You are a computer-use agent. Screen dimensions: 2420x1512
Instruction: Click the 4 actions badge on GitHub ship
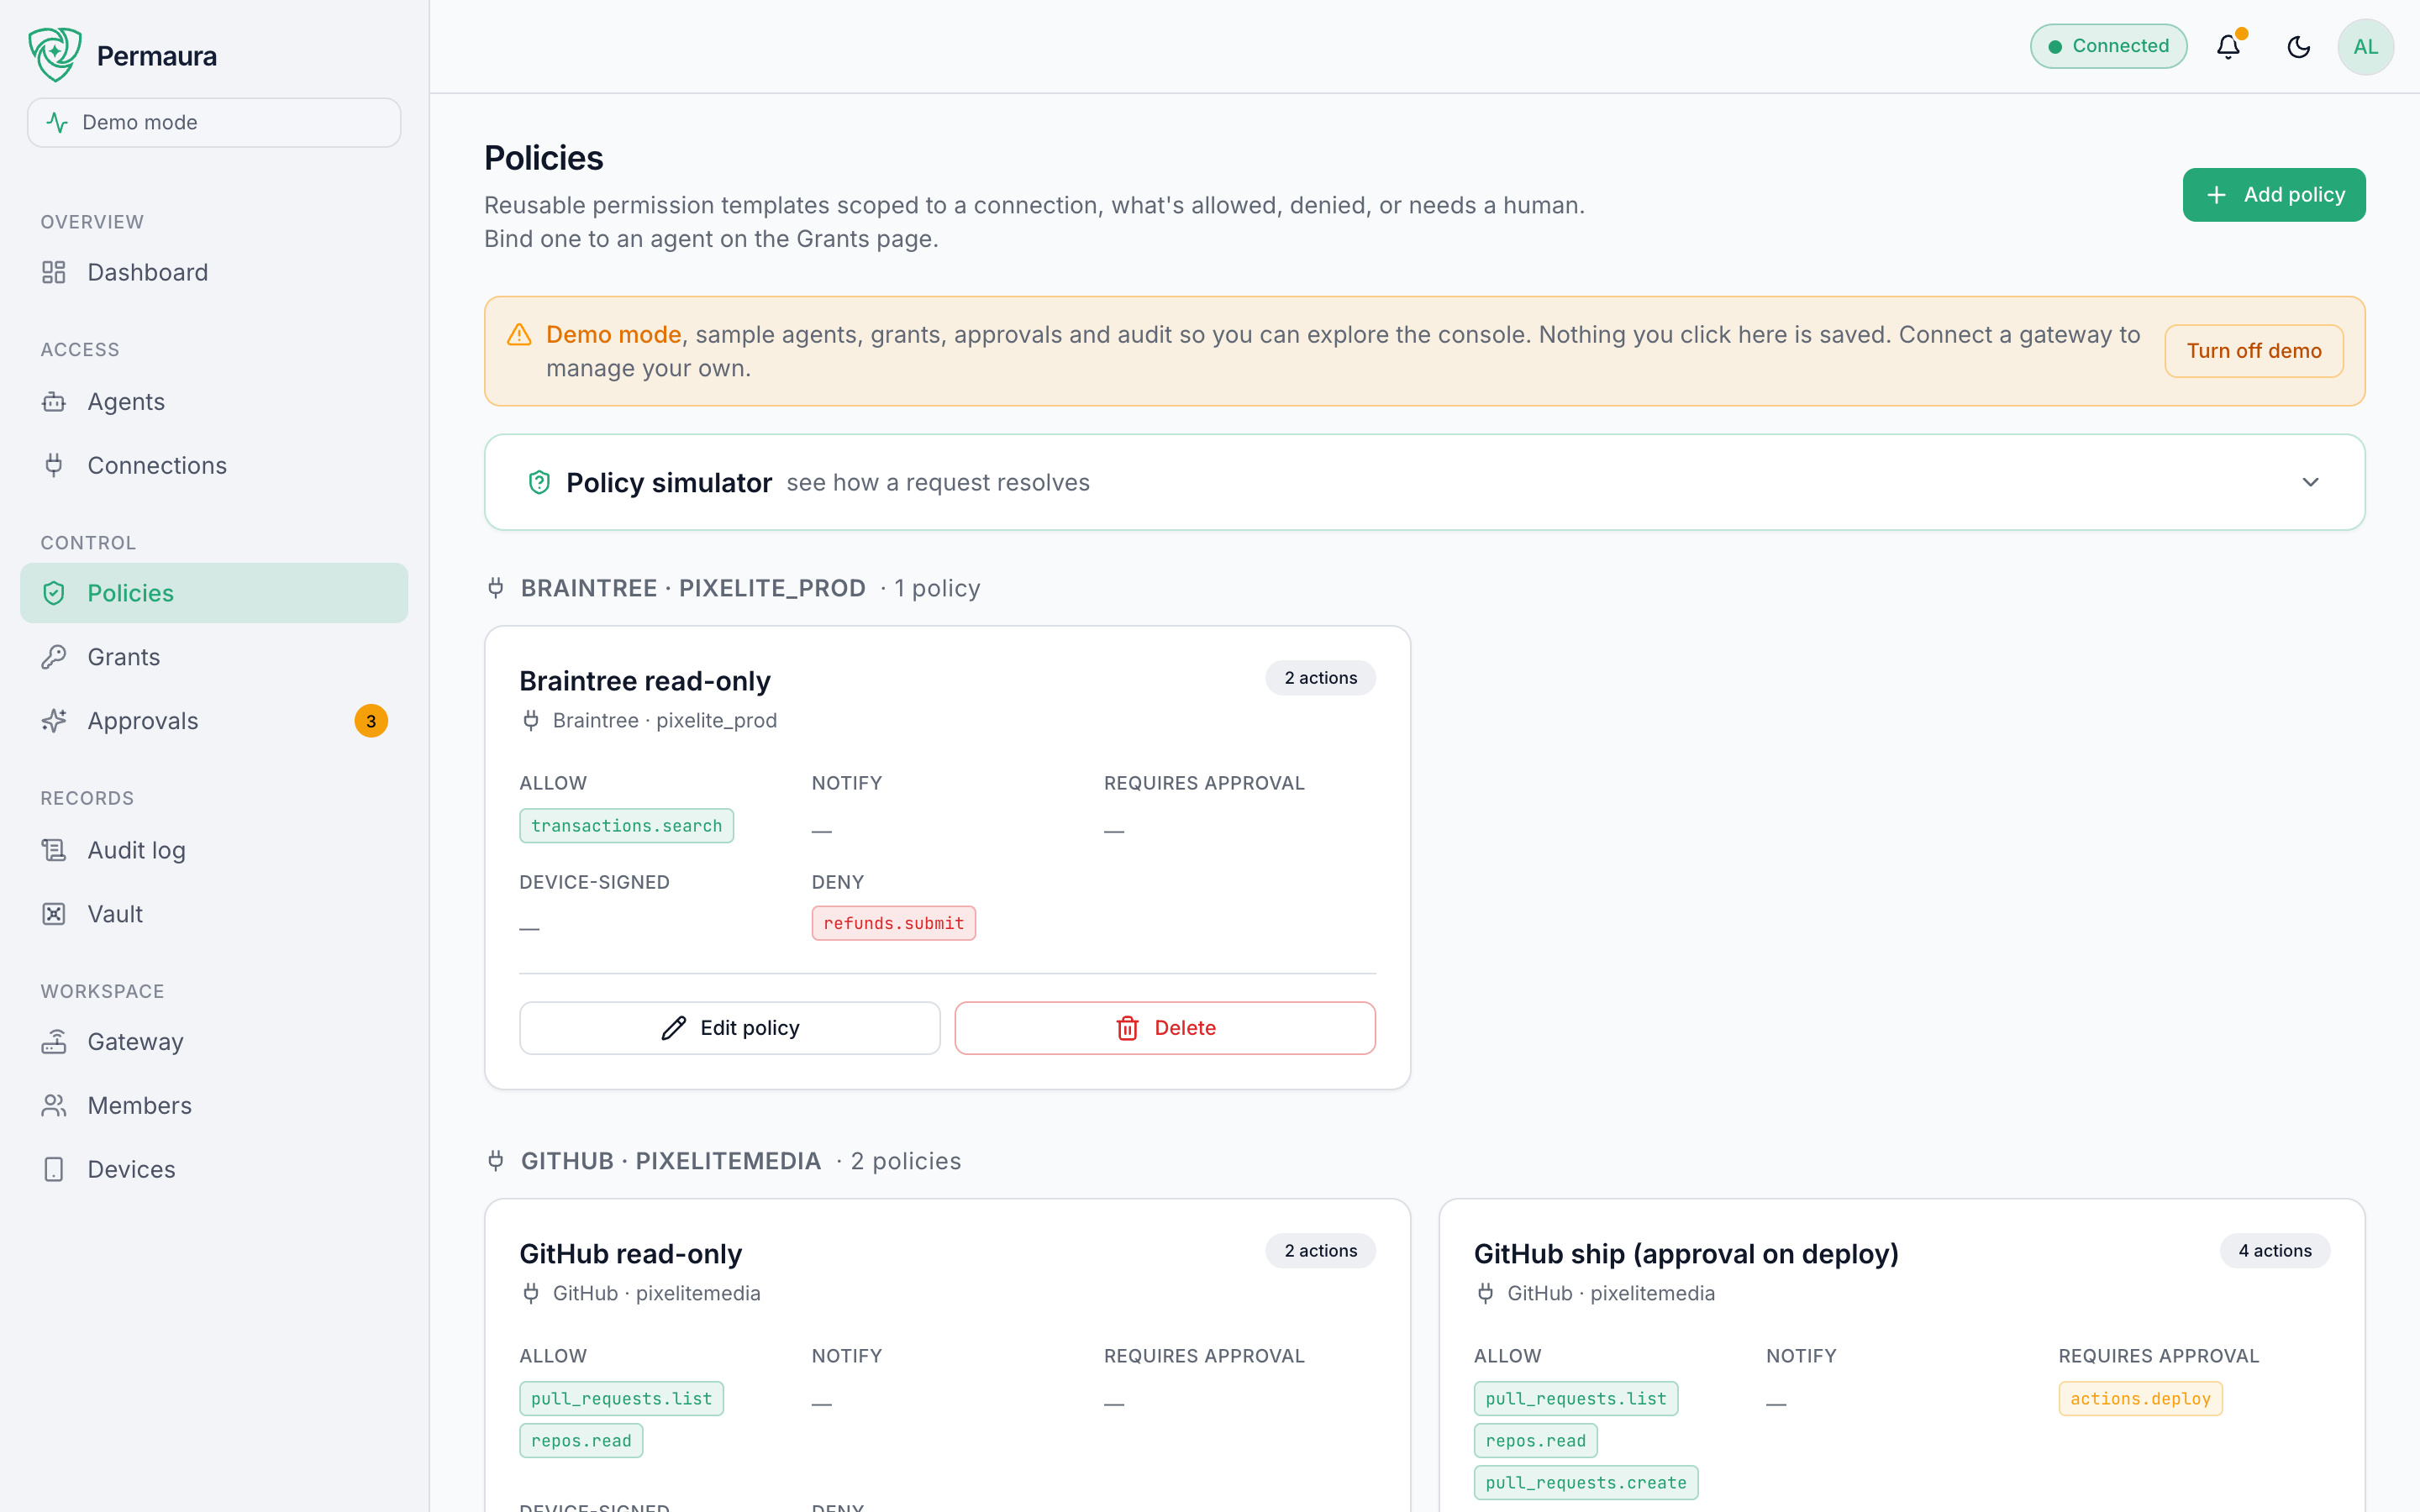(x=2274, y=1251)
